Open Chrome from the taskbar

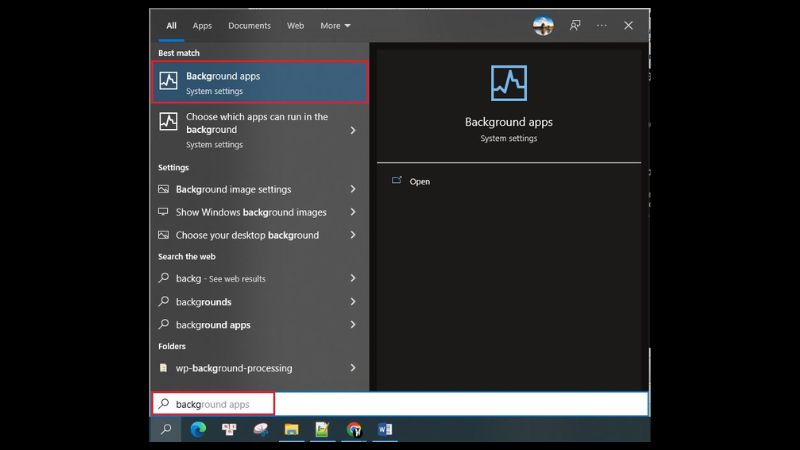[x=353, y=429]
